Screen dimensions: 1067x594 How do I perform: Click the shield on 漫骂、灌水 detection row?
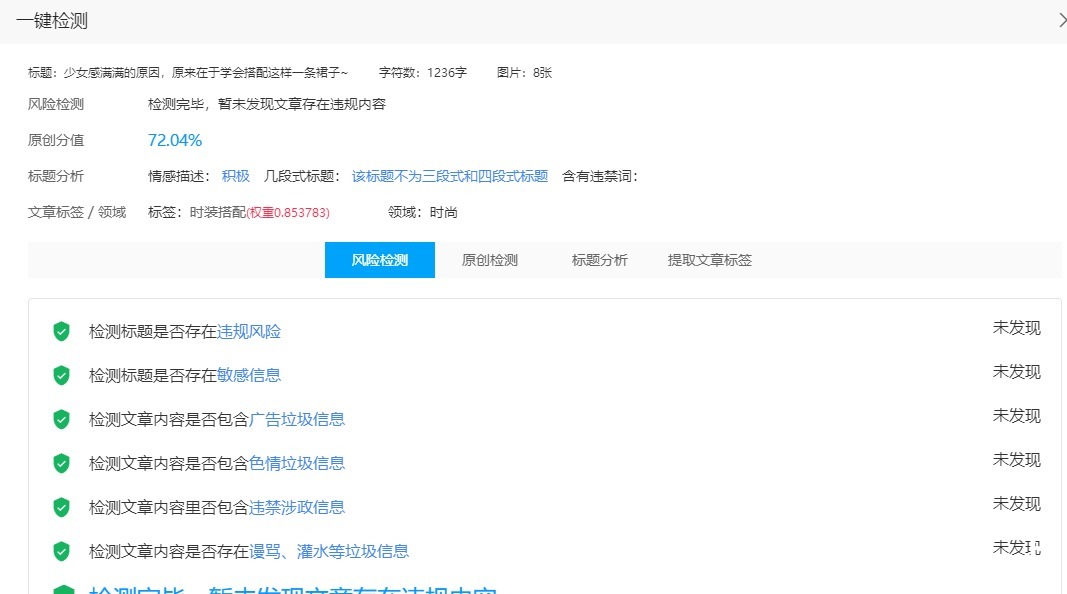[x=61, y=551]
